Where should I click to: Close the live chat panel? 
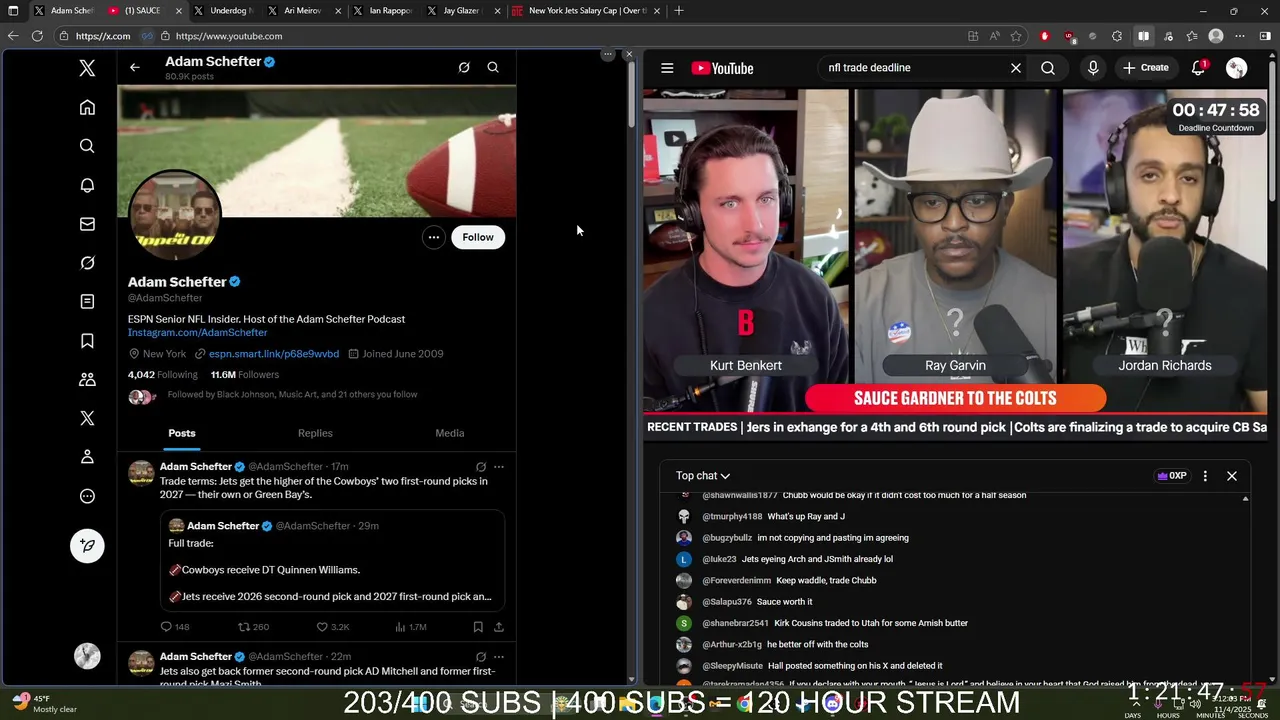(1232, 476)
